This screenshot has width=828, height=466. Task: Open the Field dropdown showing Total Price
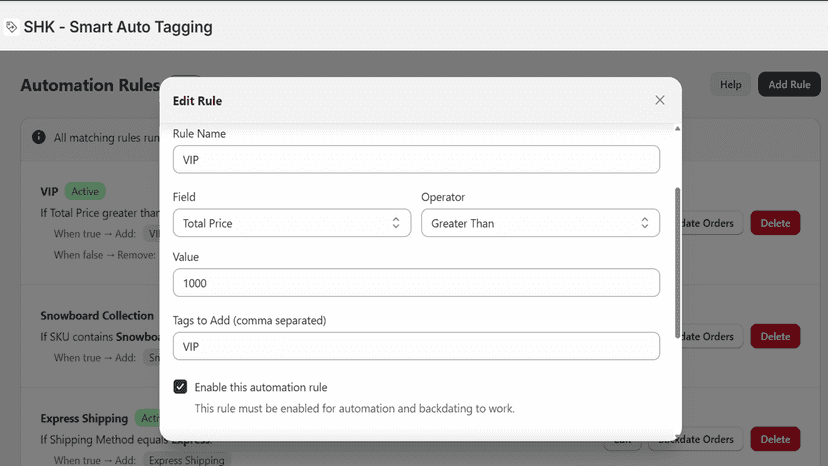[291, 223]
